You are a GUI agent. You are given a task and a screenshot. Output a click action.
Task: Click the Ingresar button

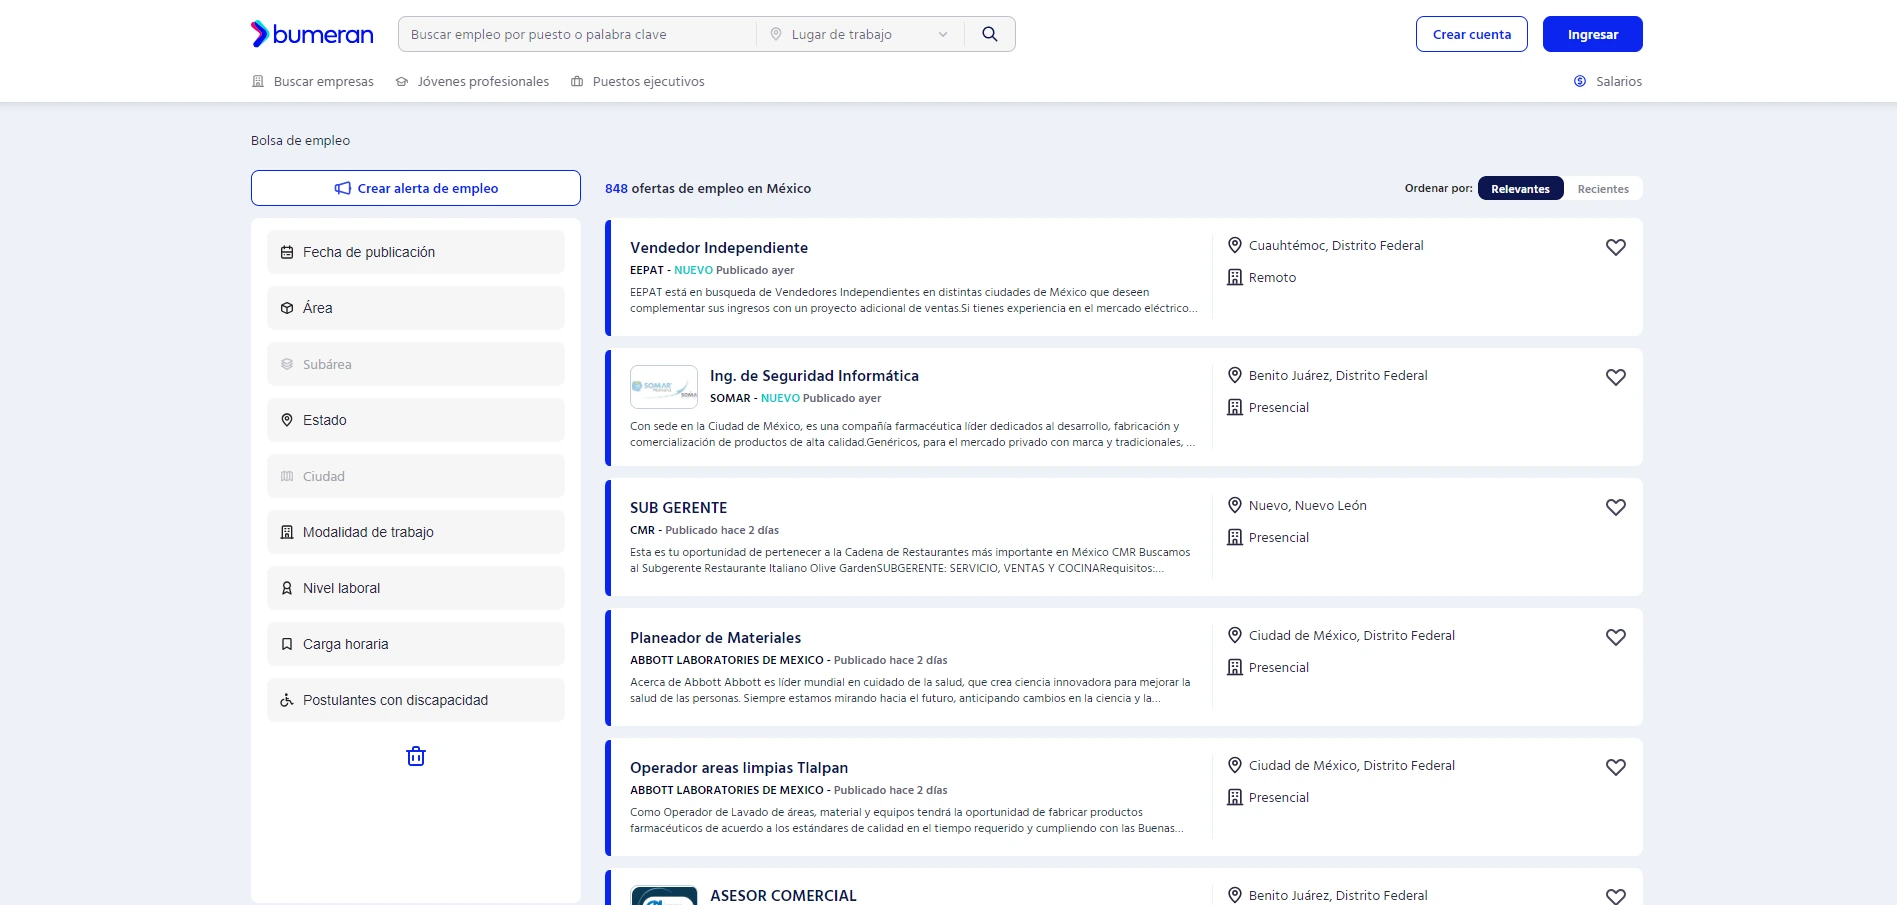pyautogui.click(x=1593, y=34)
